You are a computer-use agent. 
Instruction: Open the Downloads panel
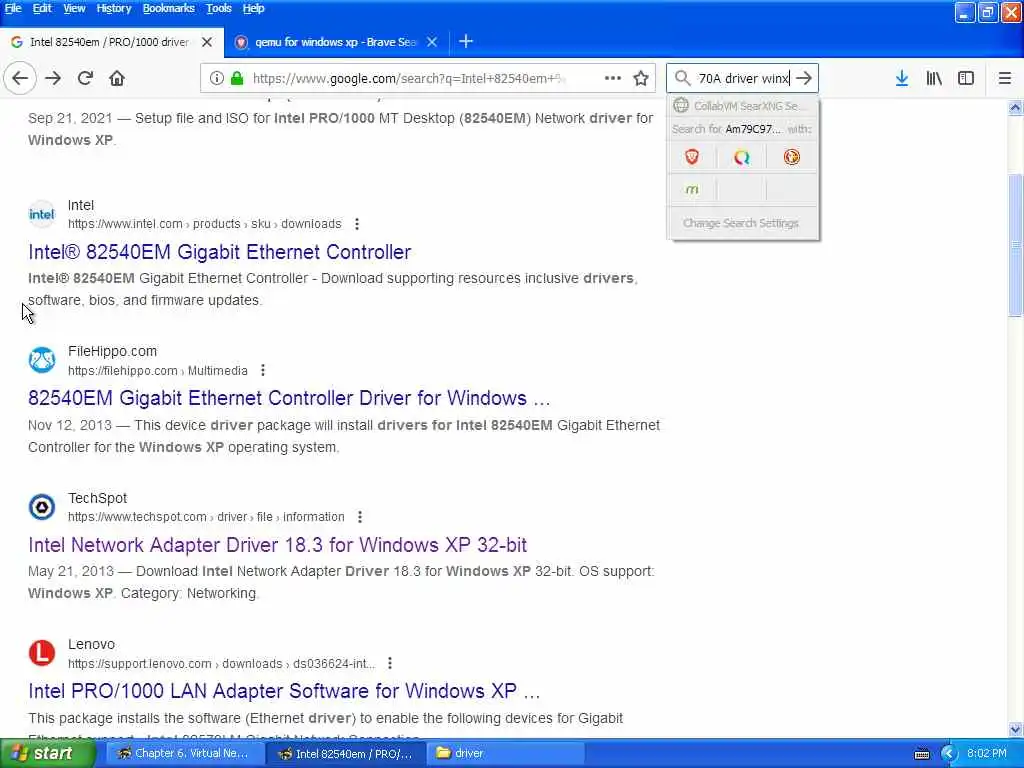[x=902, y=78]
